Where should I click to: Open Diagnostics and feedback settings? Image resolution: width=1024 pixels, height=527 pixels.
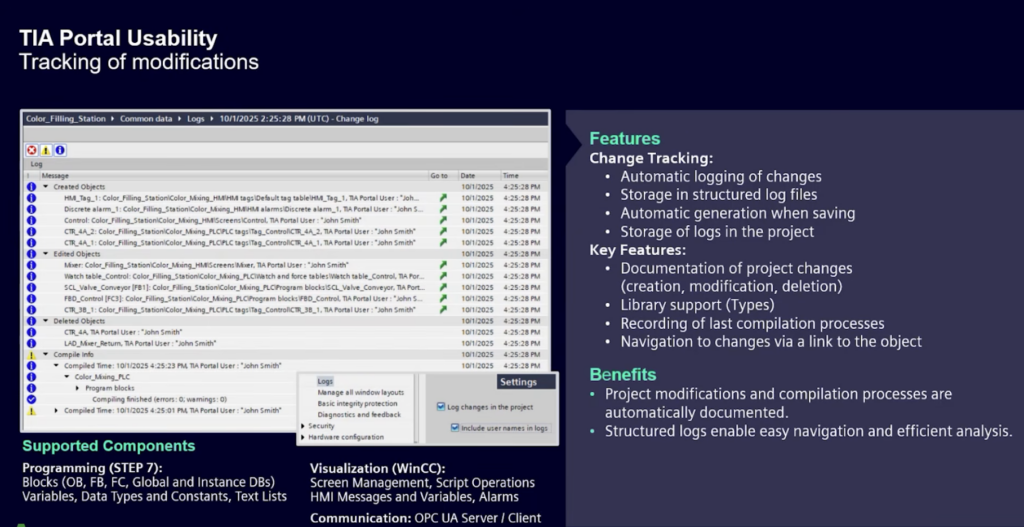point(359,414)
